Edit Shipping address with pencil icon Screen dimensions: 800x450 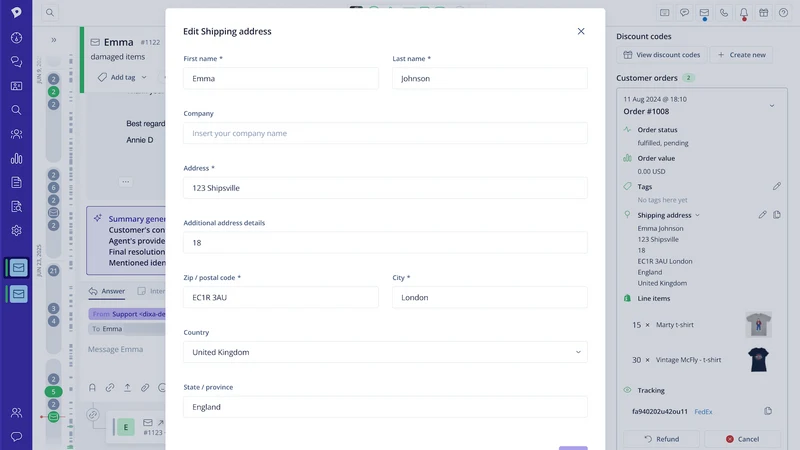pyautogui.click(x=762, y=215)
